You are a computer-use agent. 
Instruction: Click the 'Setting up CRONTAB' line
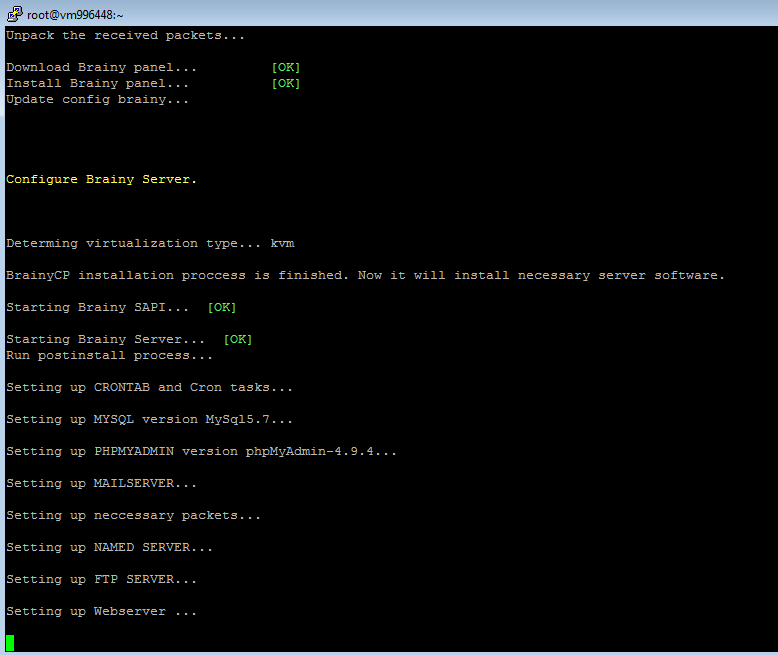(149, 388)
